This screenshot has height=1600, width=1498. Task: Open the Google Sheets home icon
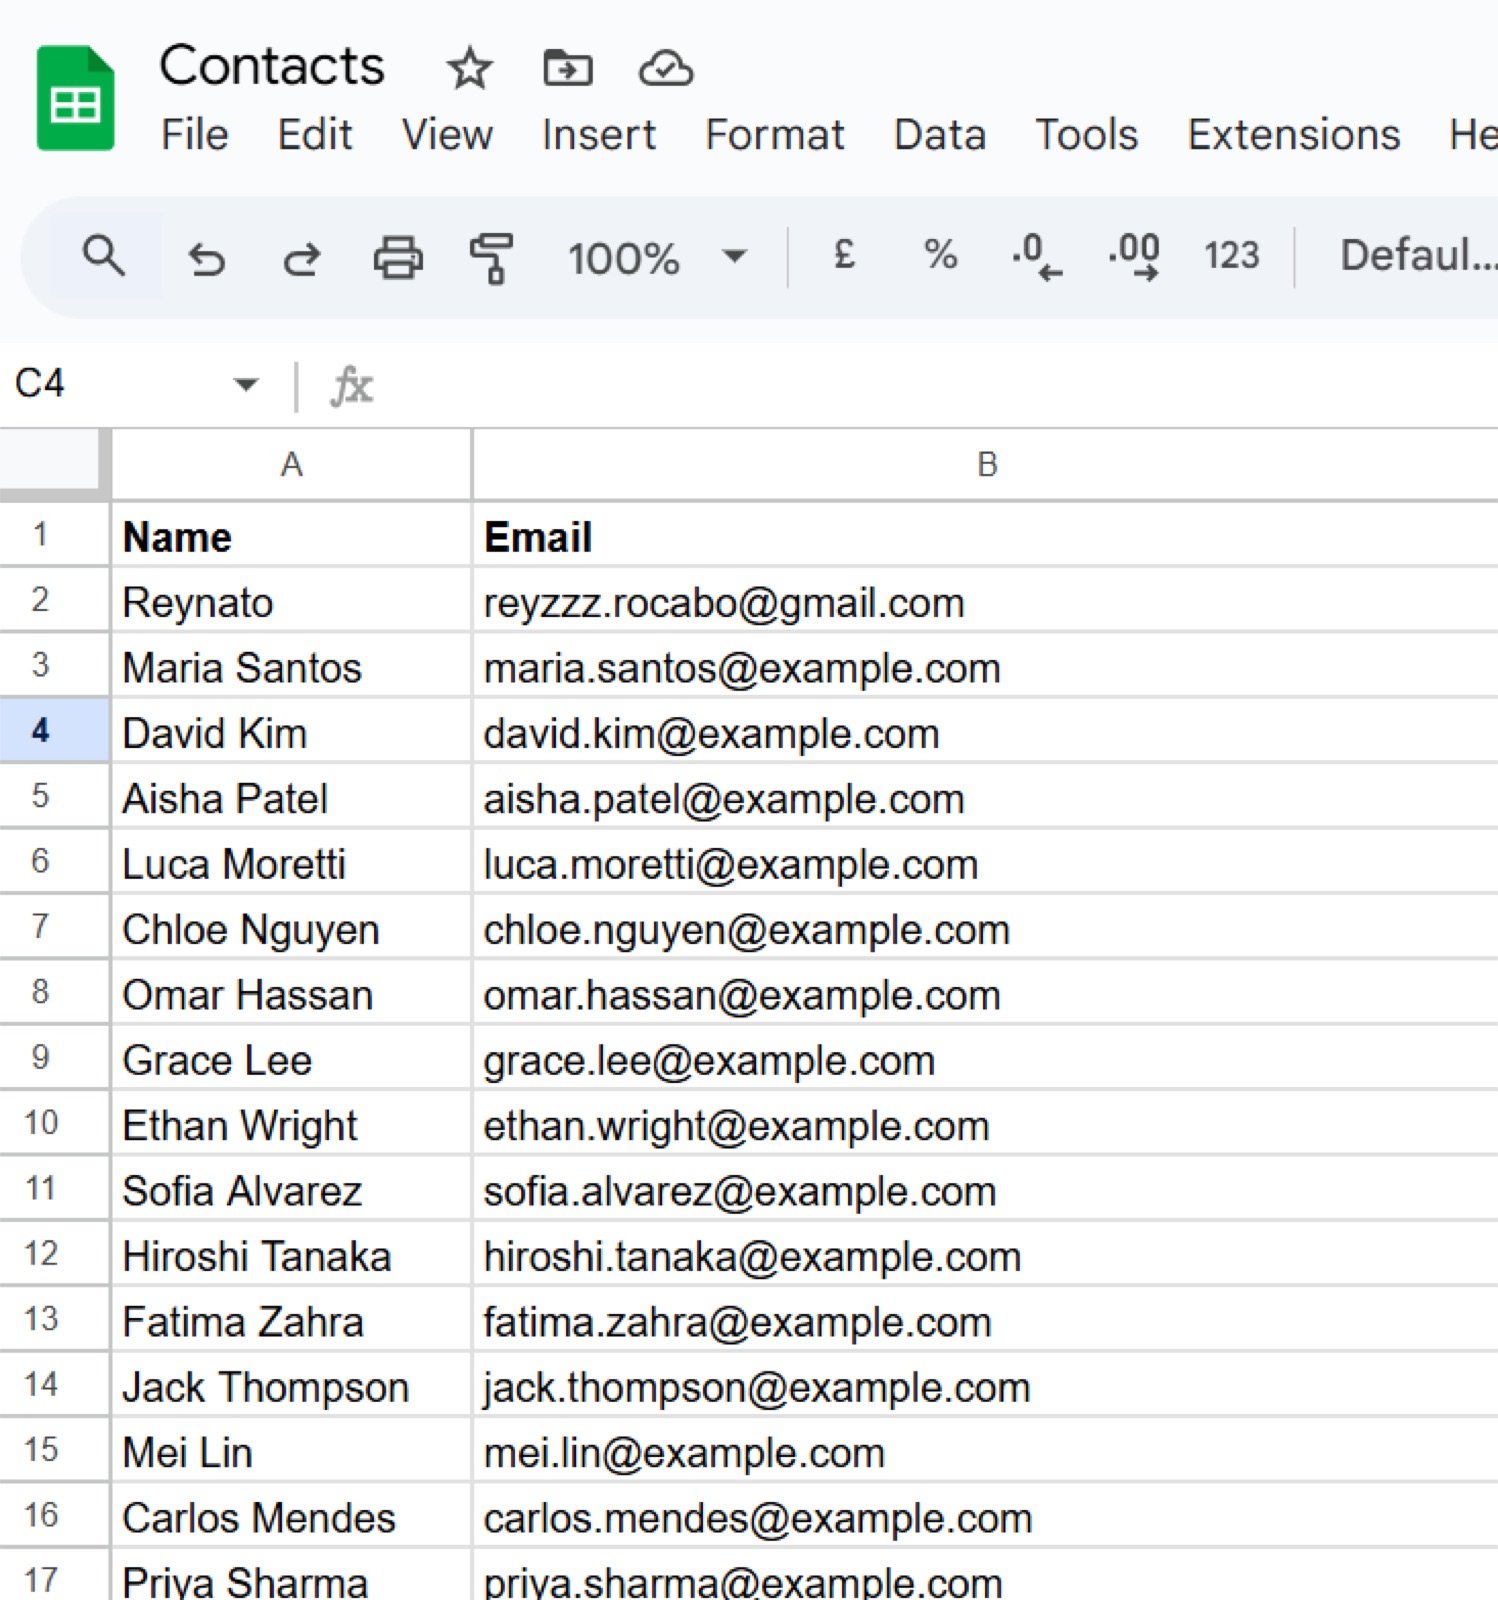pyautogui.click(x=75, y=98)
